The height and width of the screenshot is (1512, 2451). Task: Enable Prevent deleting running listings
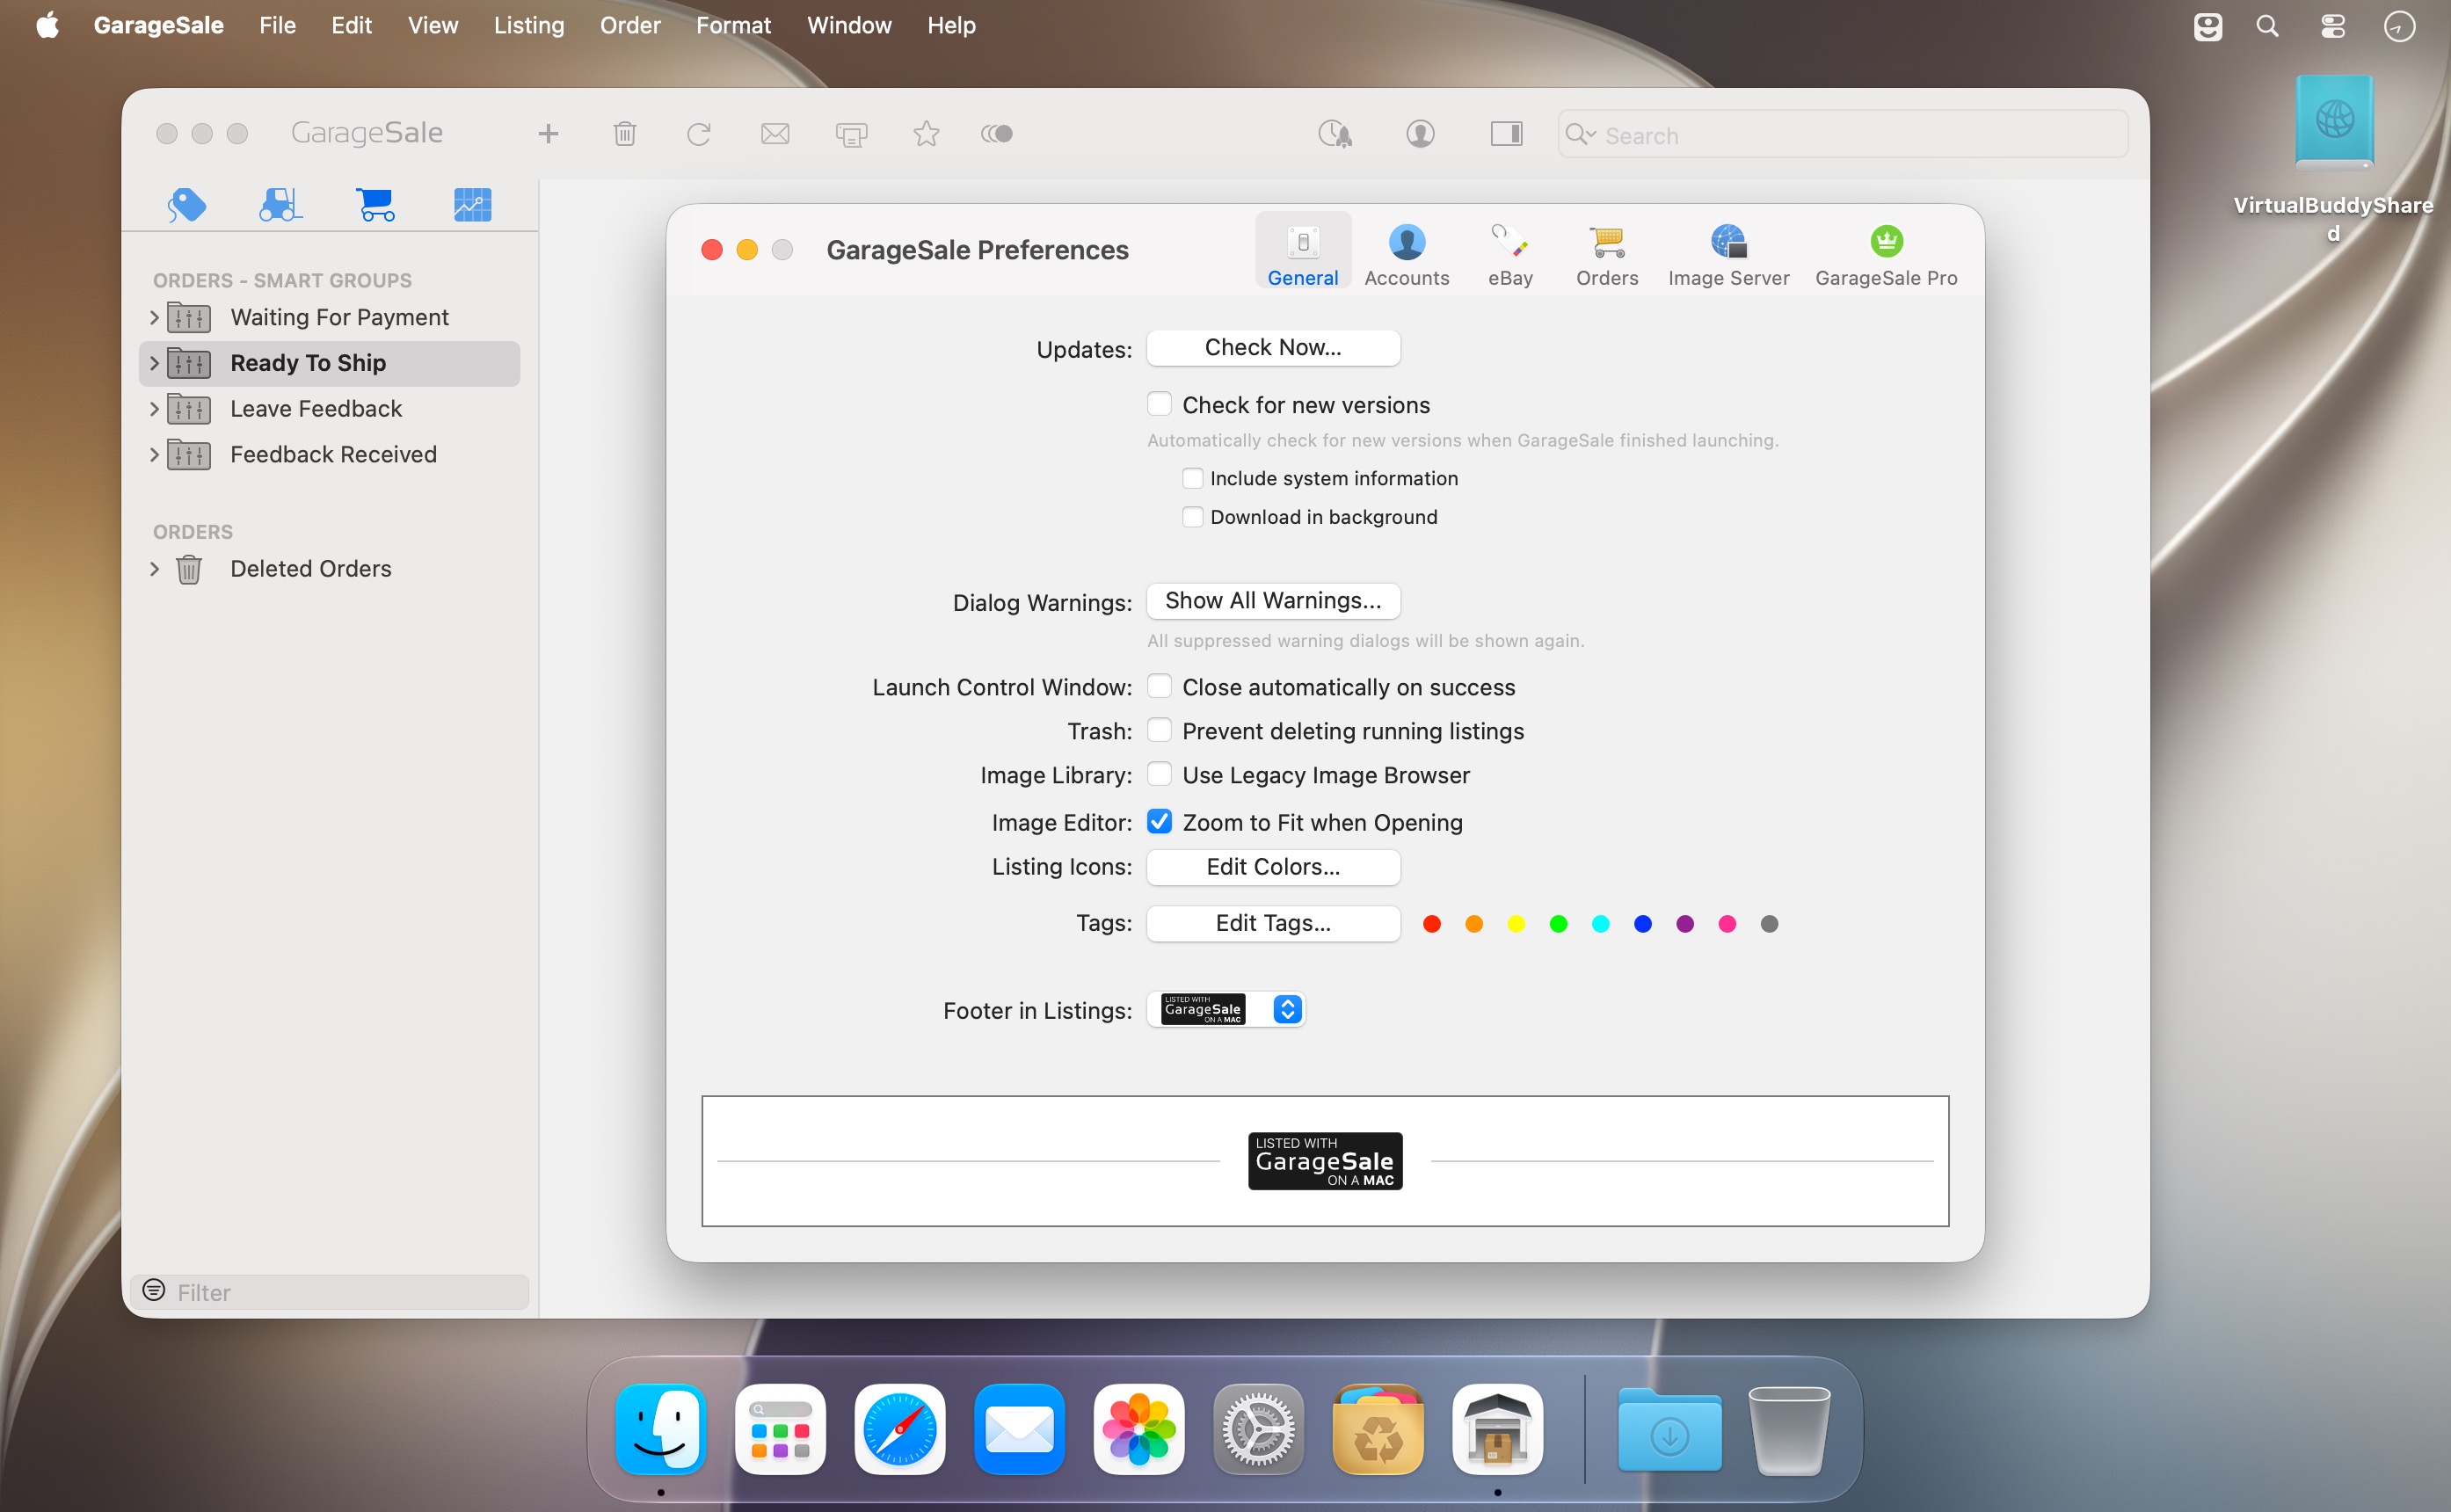[x=1159, y=730]
